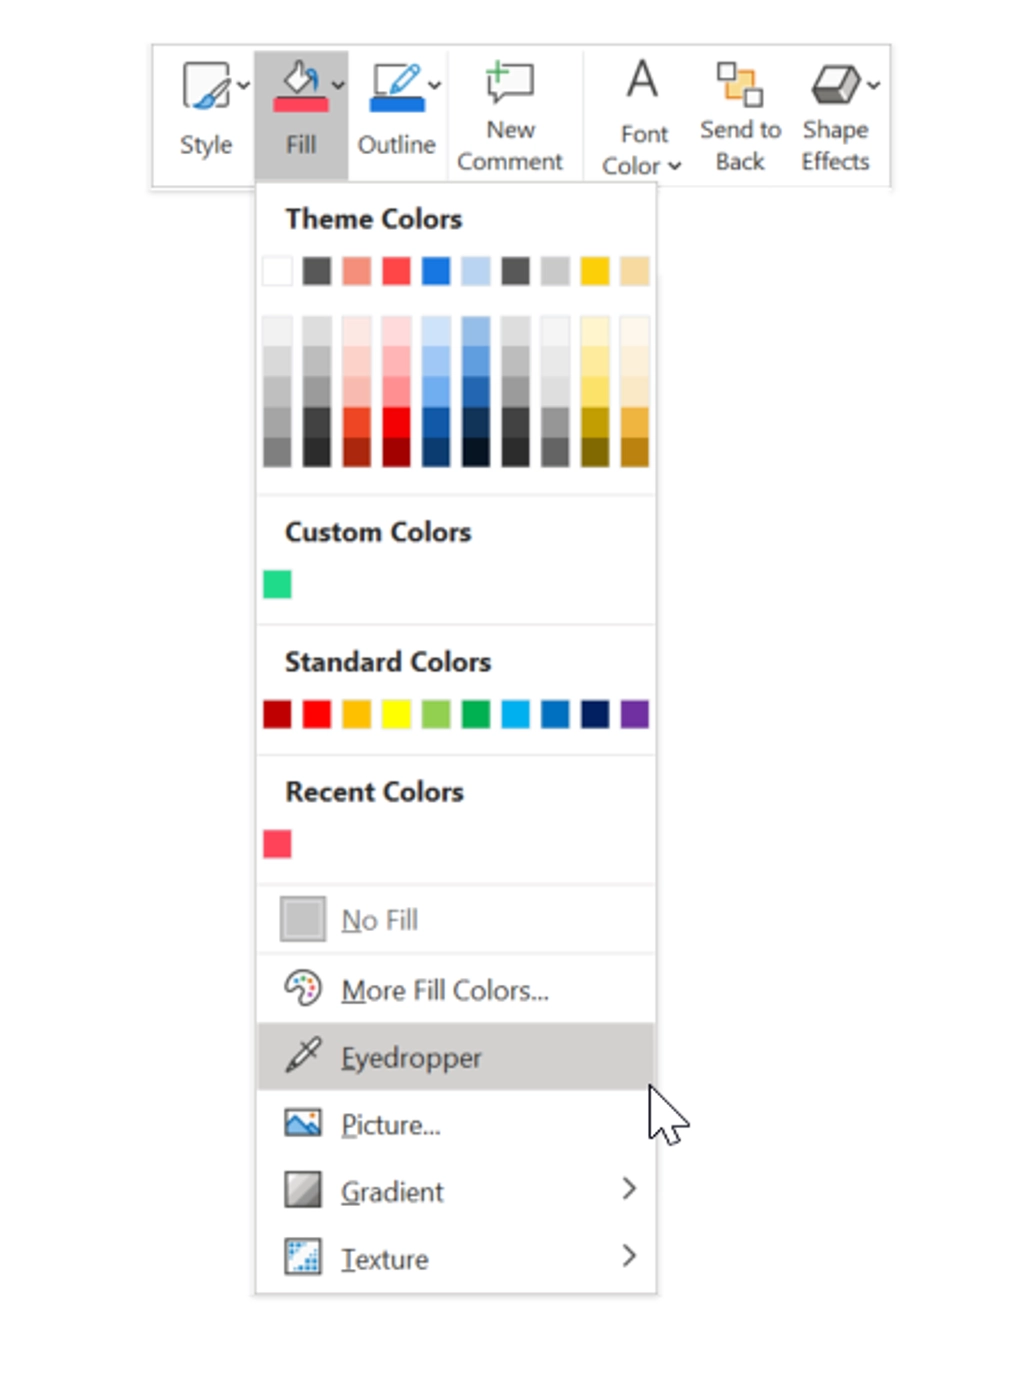
Task: Choose Picture from the fill menu
Action: pyautogui.click(x=390, y=1123)
